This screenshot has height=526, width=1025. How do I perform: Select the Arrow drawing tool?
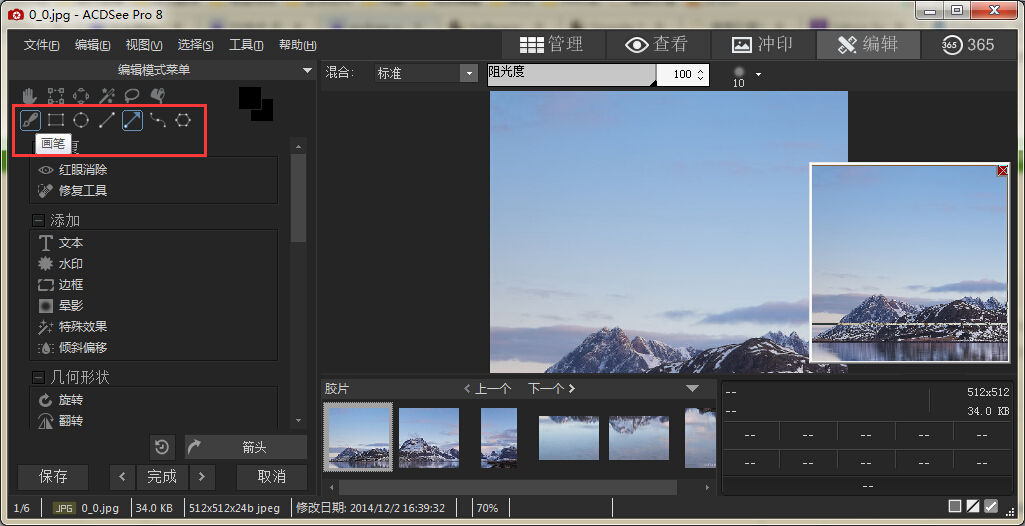click(x=132, y=121)
